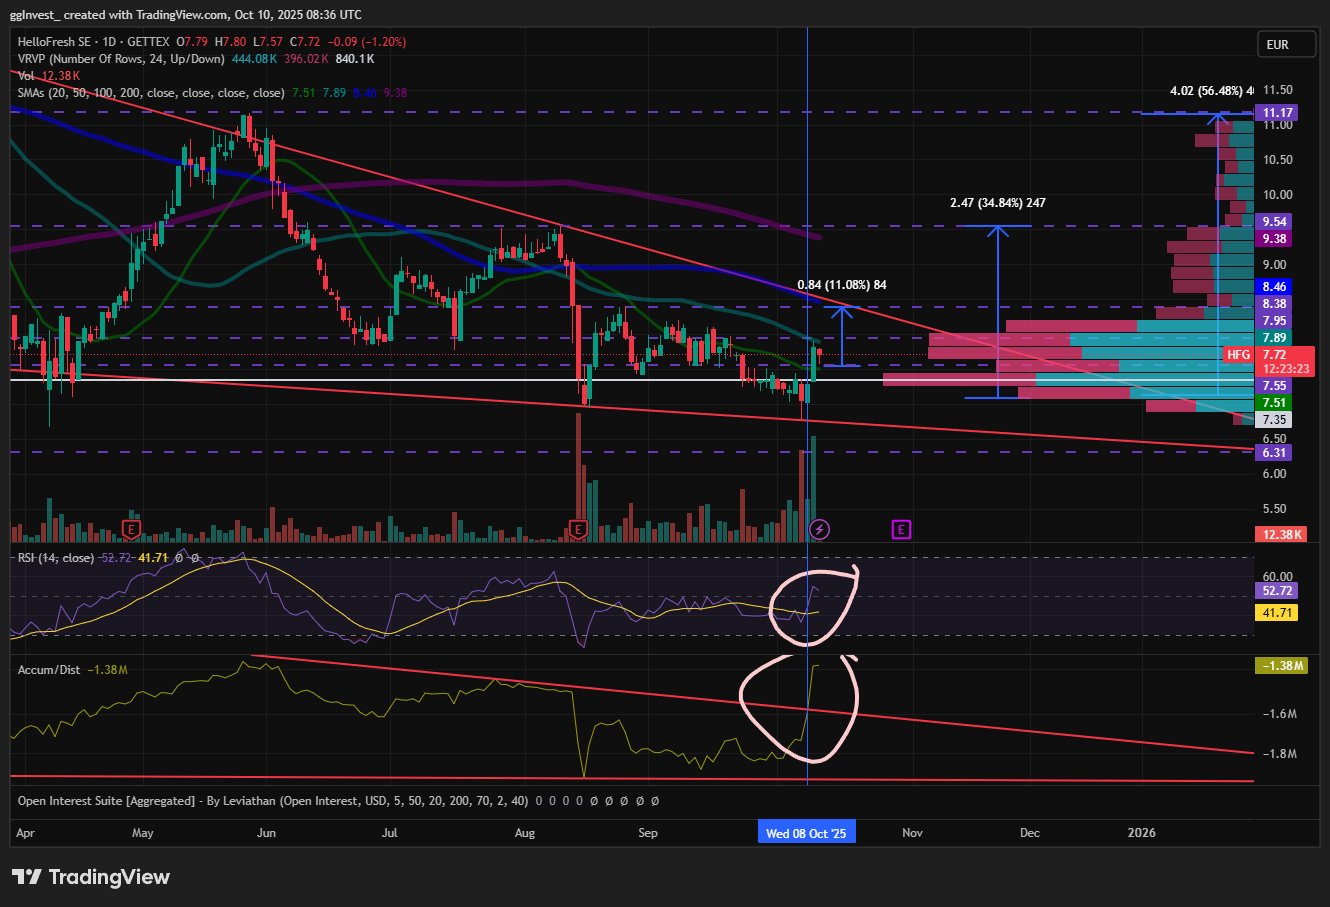Click the 2026 label on the time axis
Screen dimensions: 1330x907
[1141, 833]
